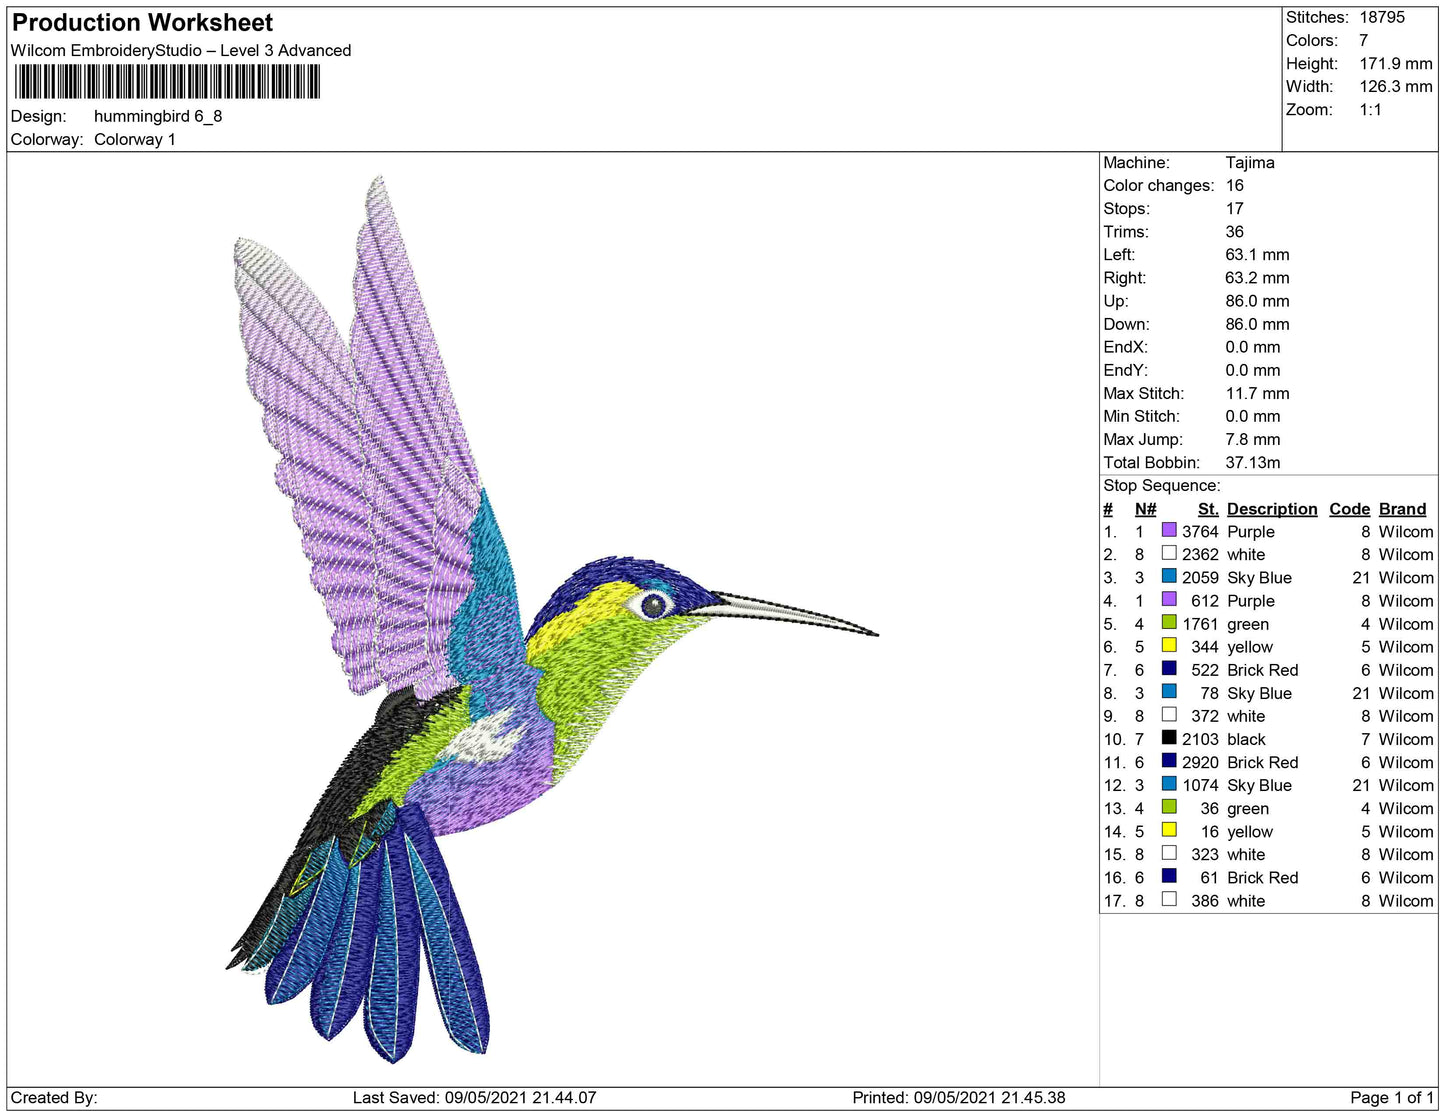Select the Sky Blue swatch in stop 12
The image size is (1445, 1112).
1168,785
